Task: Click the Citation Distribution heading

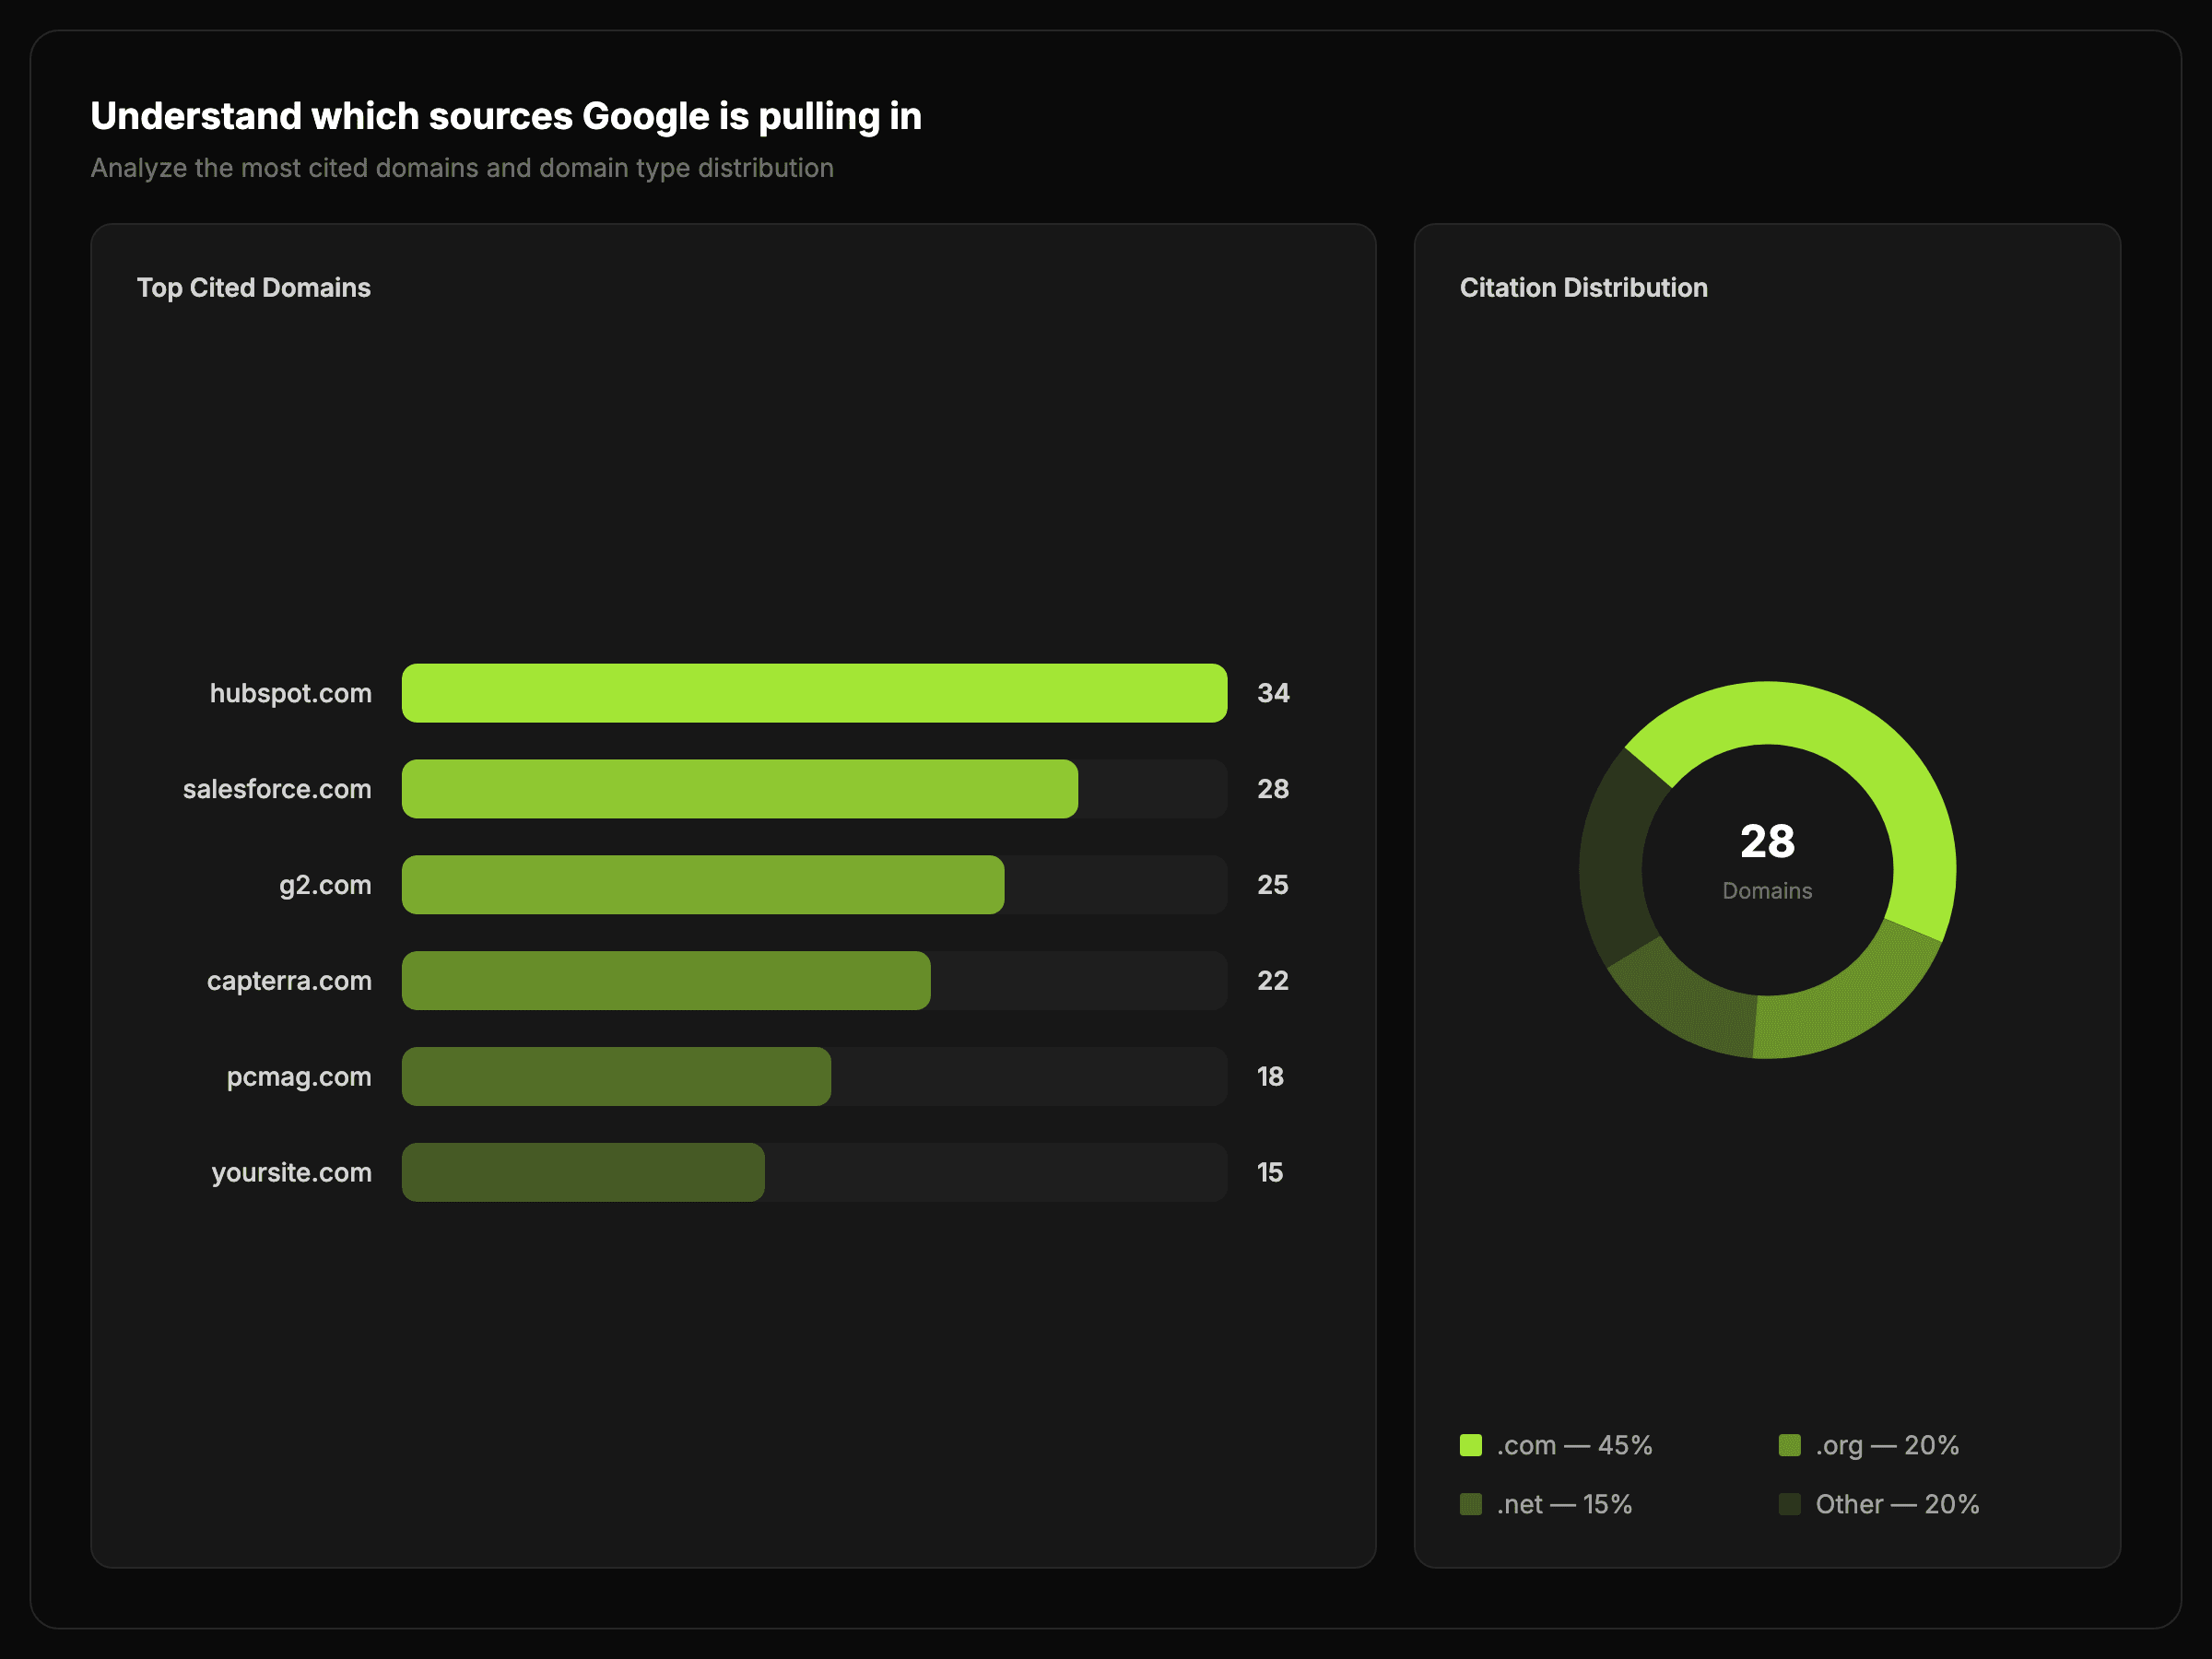Action: click(1583, 288)
